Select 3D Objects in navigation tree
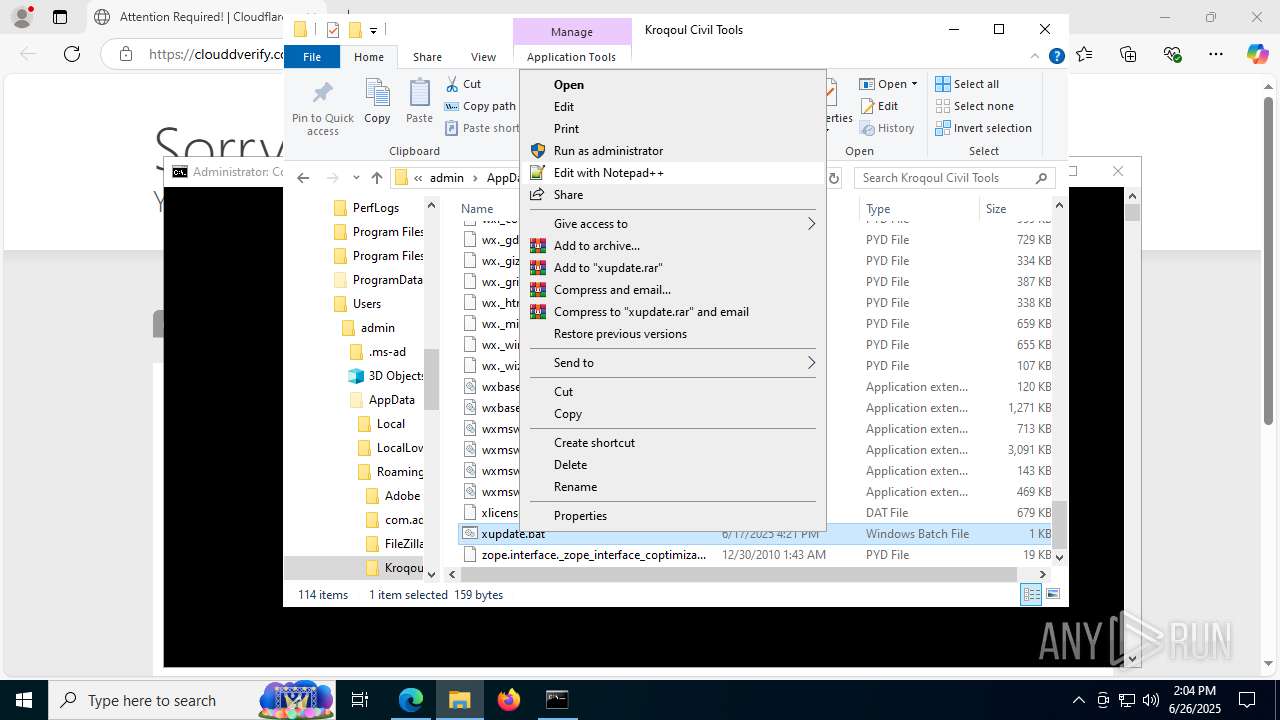 click(386, 376)
